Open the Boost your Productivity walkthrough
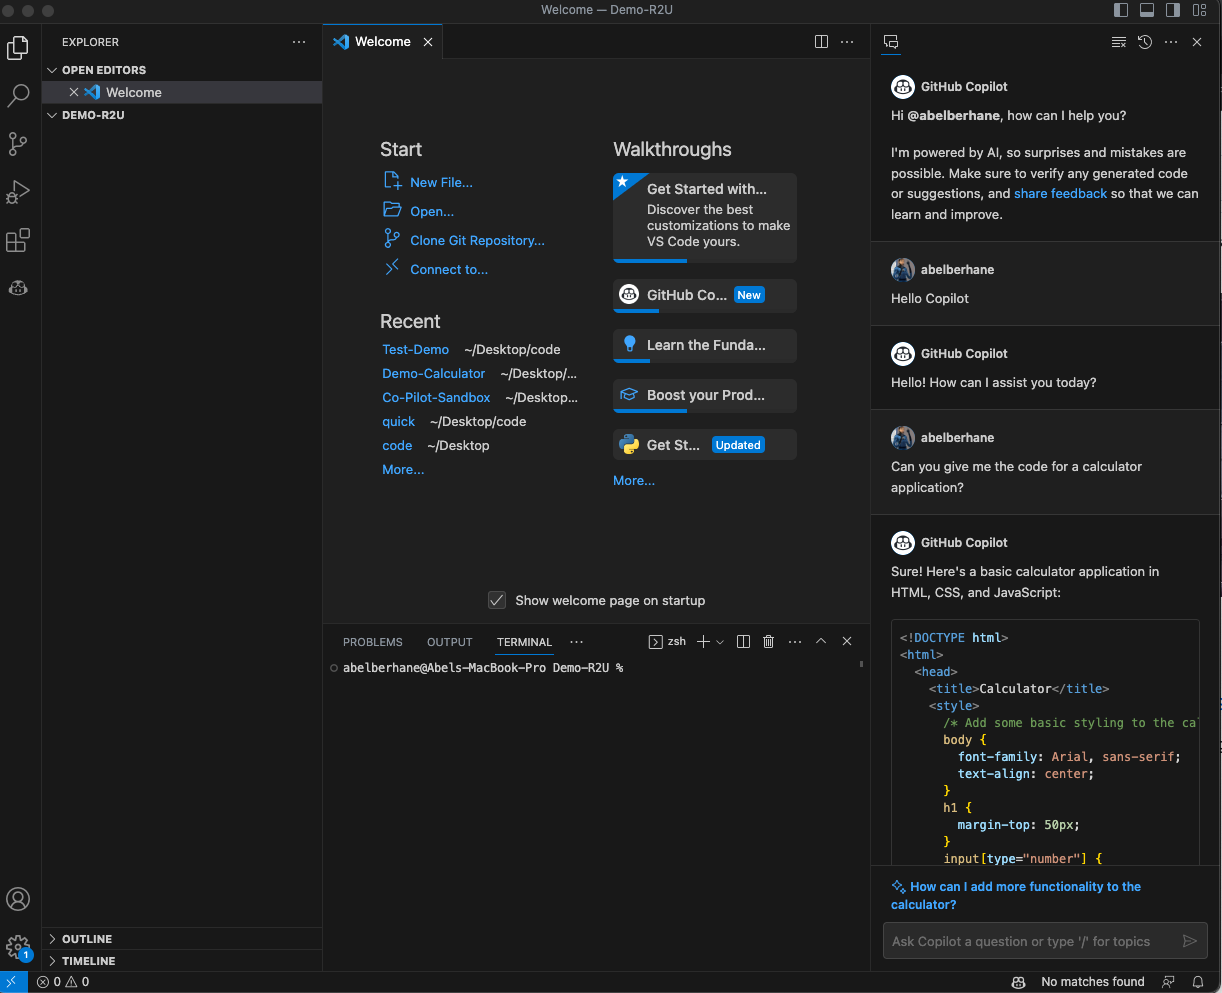The image size is (1222, 993). point(705,395)
